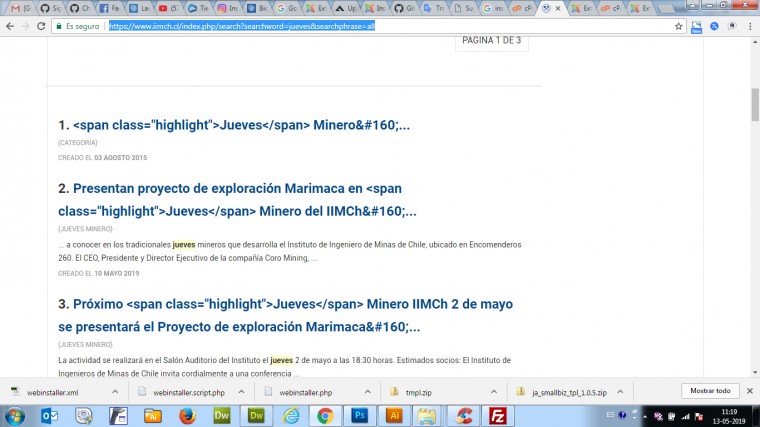
Task: Open the webinstaller.script.php downloaded file
Action: [x=189, y=393]
